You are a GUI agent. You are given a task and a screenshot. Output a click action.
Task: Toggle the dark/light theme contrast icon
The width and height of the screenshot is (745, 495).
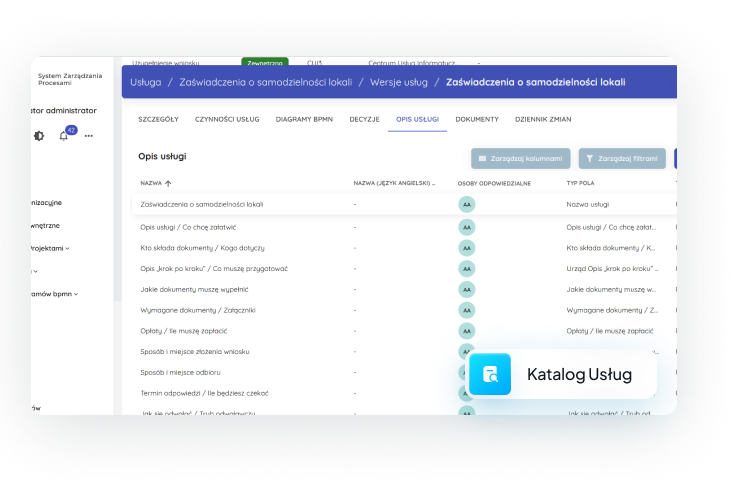coord(39,136)
